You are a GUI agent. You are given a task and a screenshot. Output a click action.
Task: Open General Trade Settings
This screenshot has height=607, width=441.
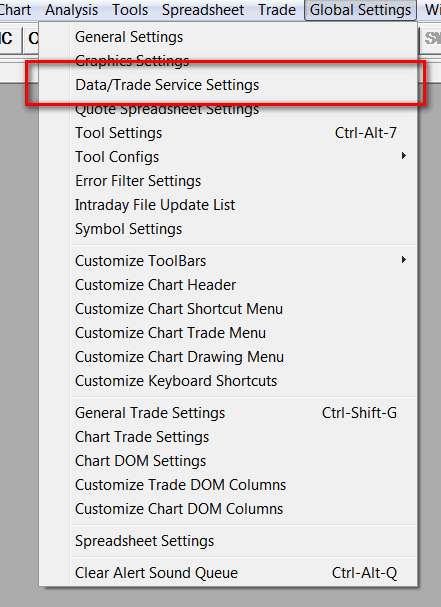(x=228, y=413)
